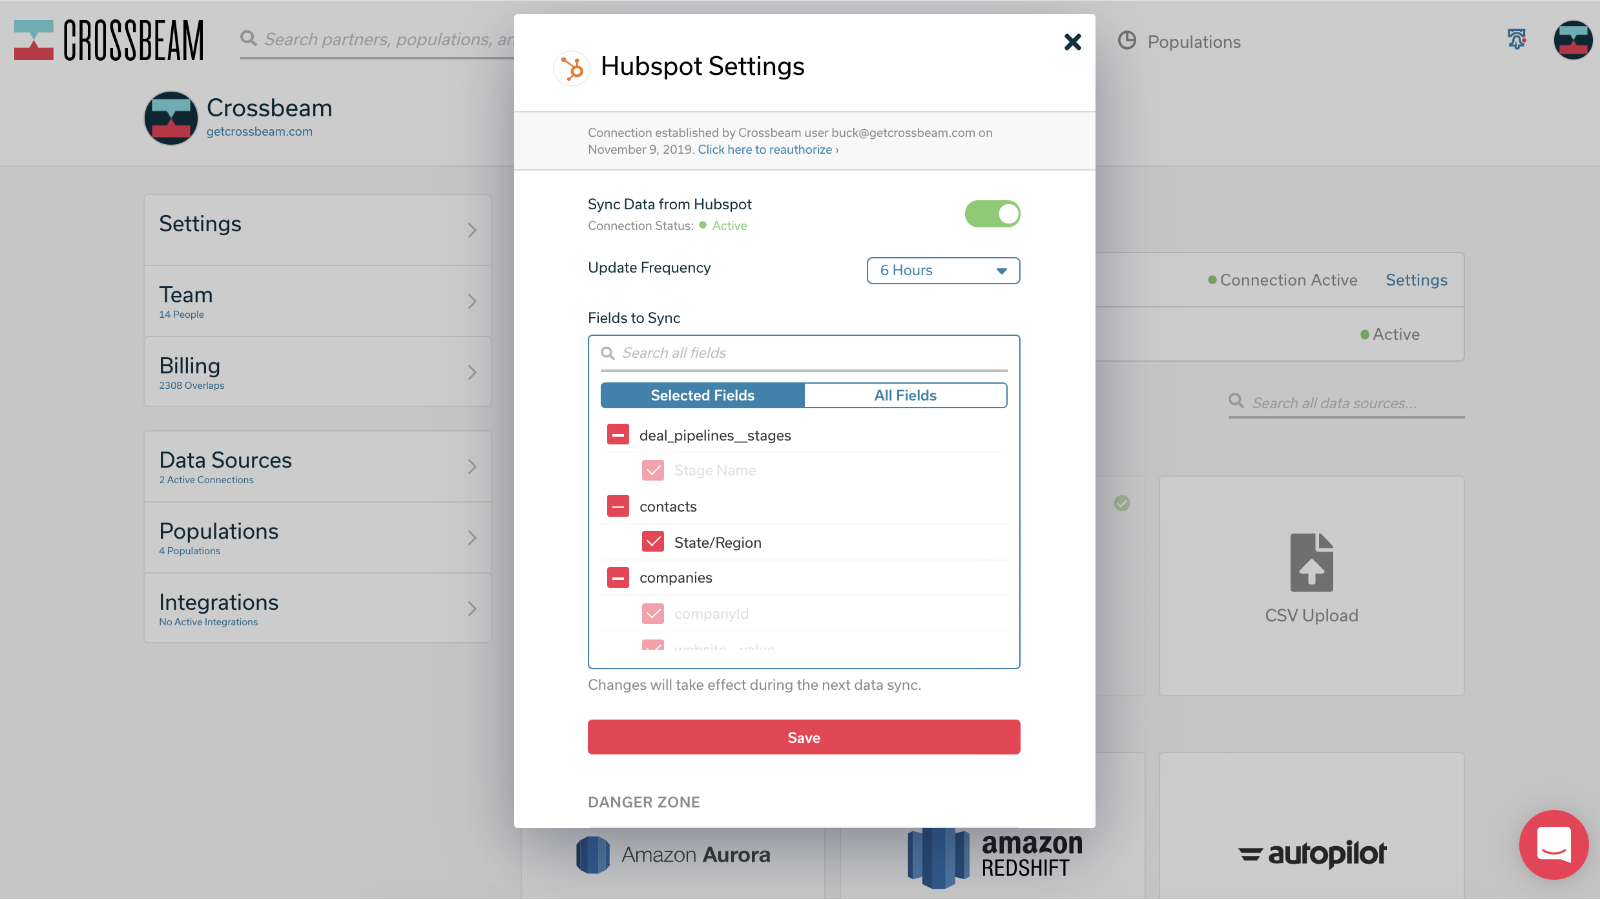Screen dimensions: 1600x900
Task: Uncheck the State/Region field
Action: pyautogui.click(x=653, y=542)
